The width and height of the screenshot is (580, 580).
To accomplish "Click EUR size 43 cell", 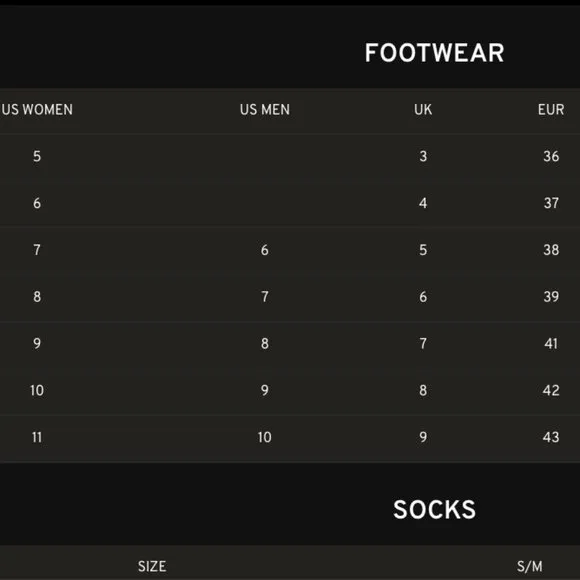I will (x=551, y=437).
